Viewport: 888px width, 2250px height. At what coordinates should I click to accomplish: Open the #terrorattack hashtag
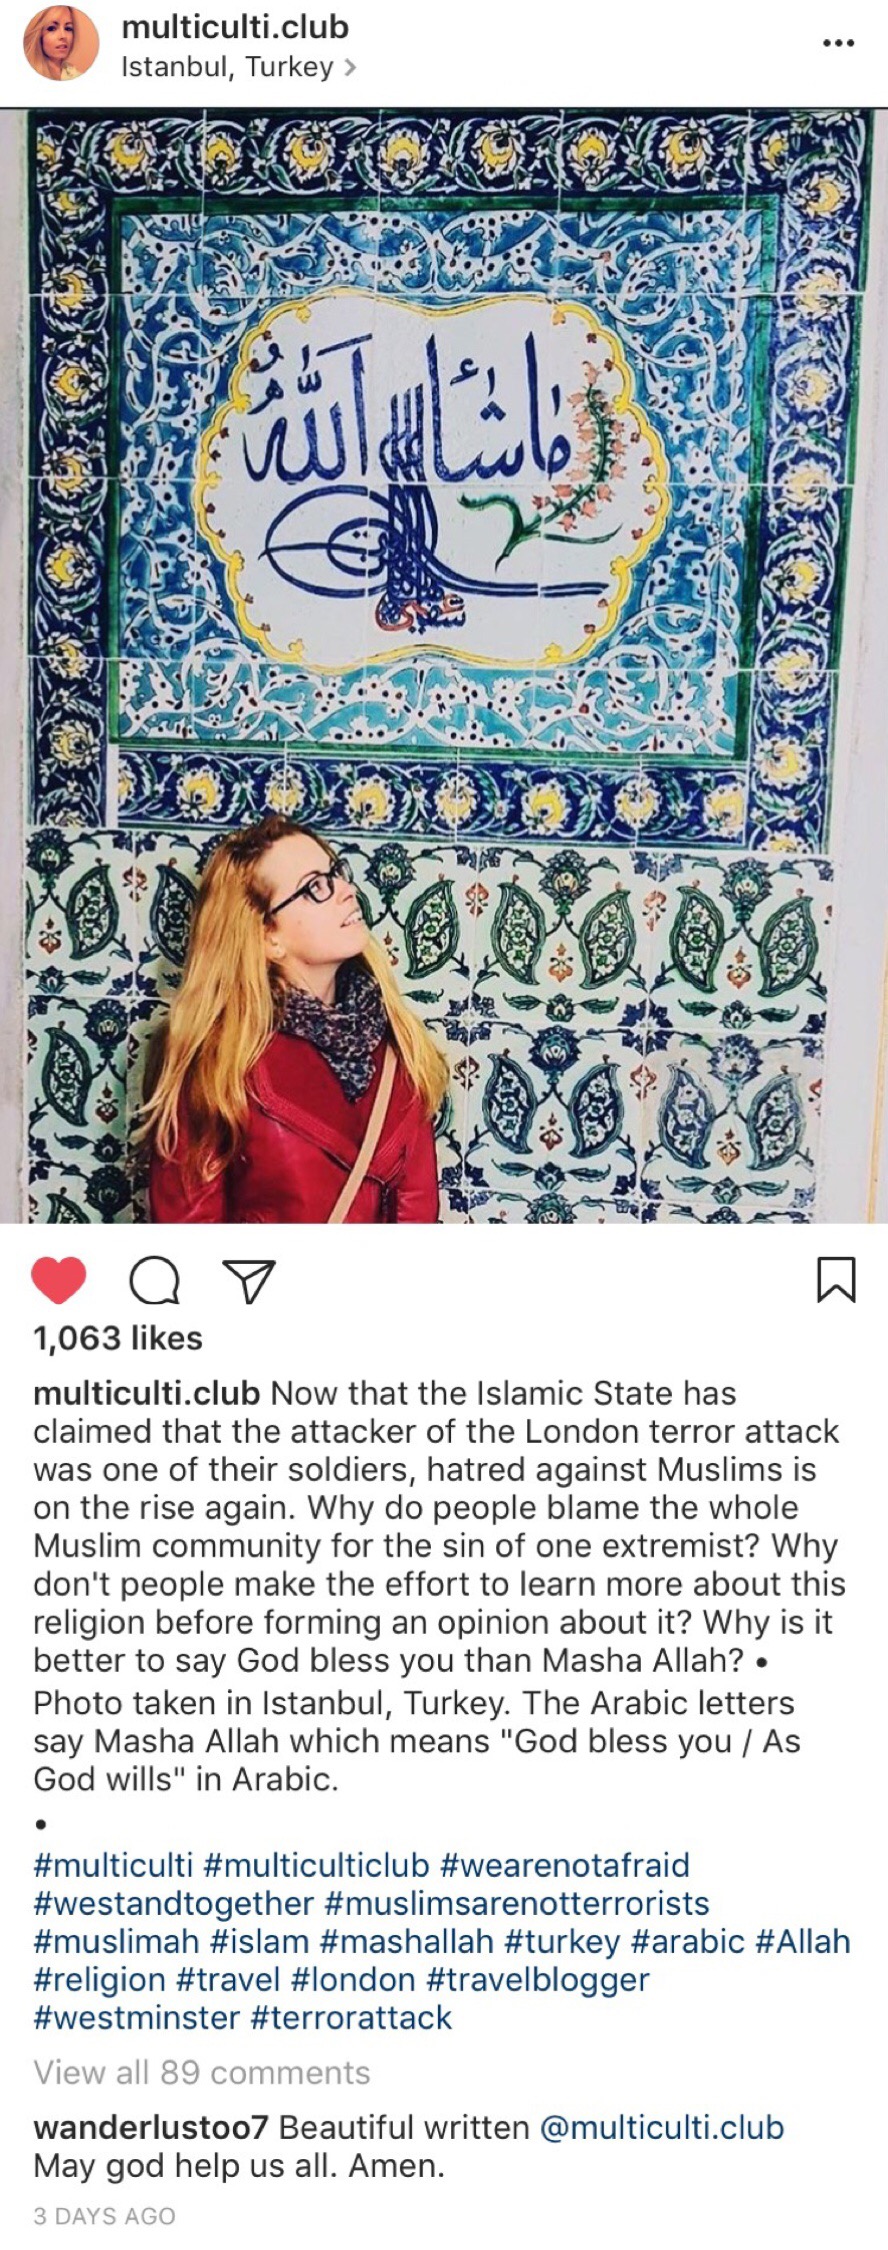point(351,2017)
